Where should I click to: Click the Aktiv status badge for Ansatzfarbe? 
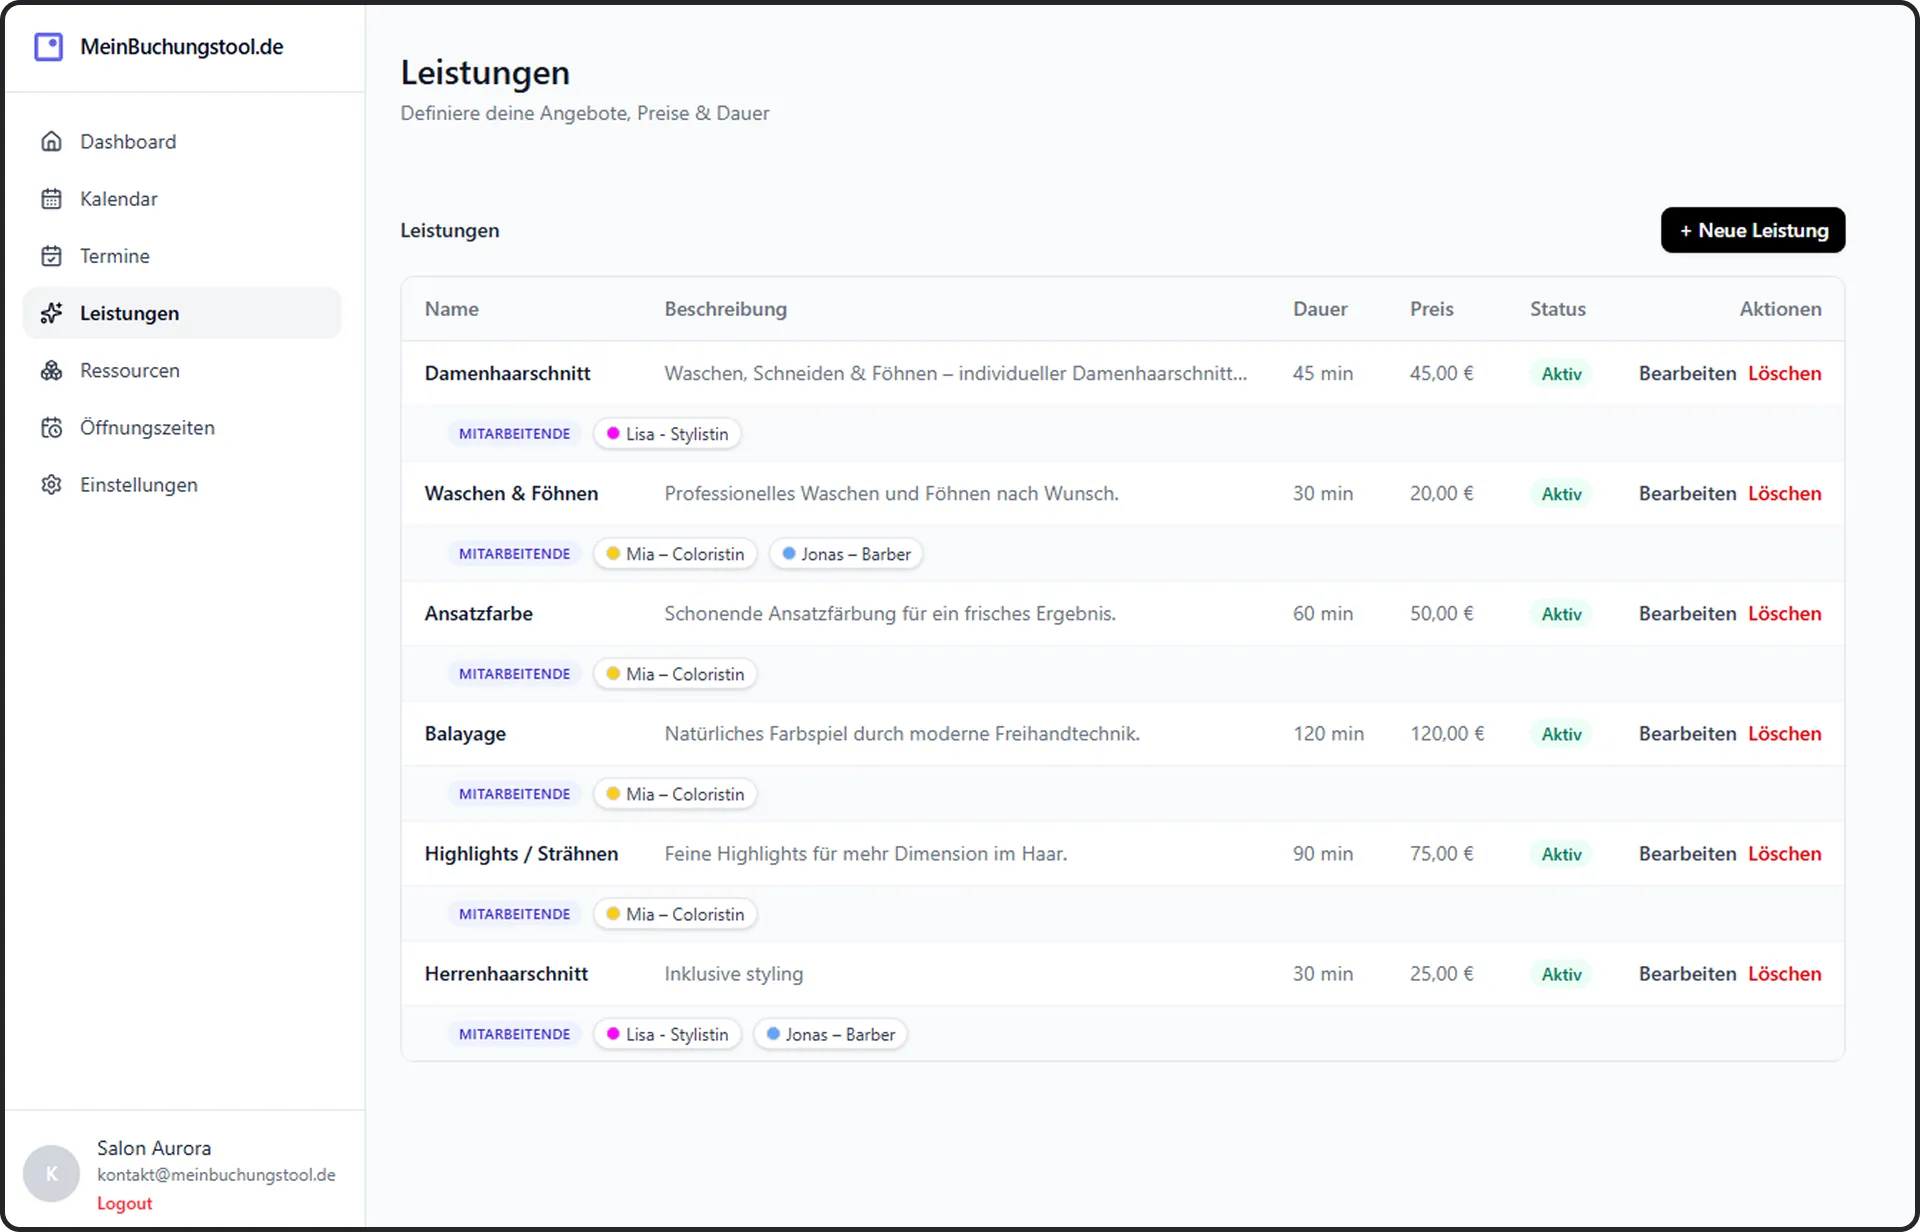click(1560, 614)
